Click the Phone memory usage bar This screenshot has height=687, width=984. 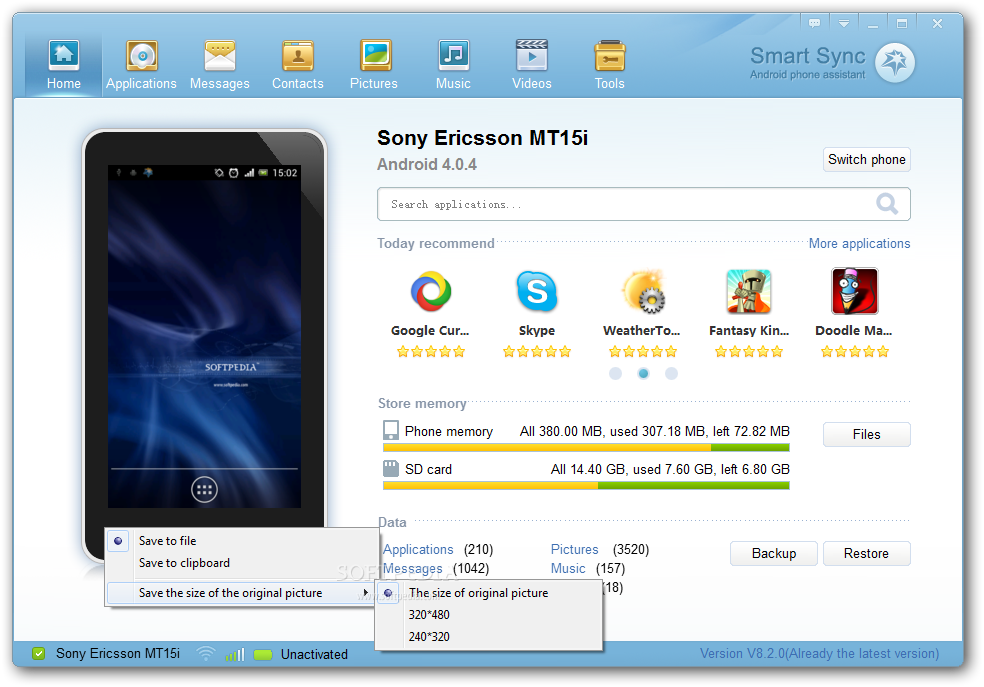tap(586, 448)
